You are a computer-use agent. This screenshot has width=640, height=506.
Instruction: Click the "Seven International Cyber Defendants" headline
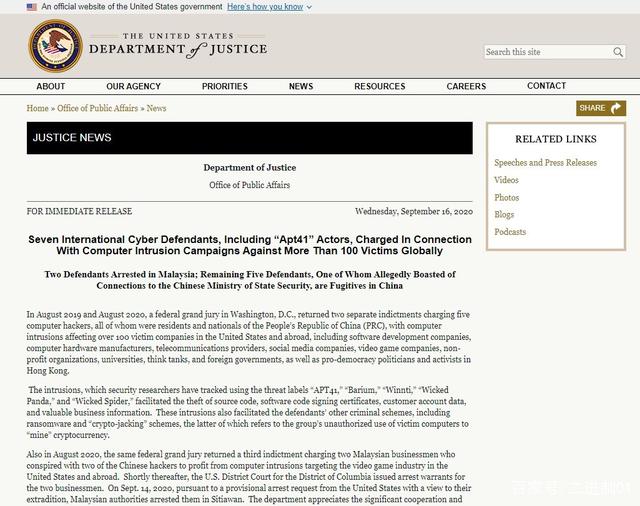click(x=250, y=245)
